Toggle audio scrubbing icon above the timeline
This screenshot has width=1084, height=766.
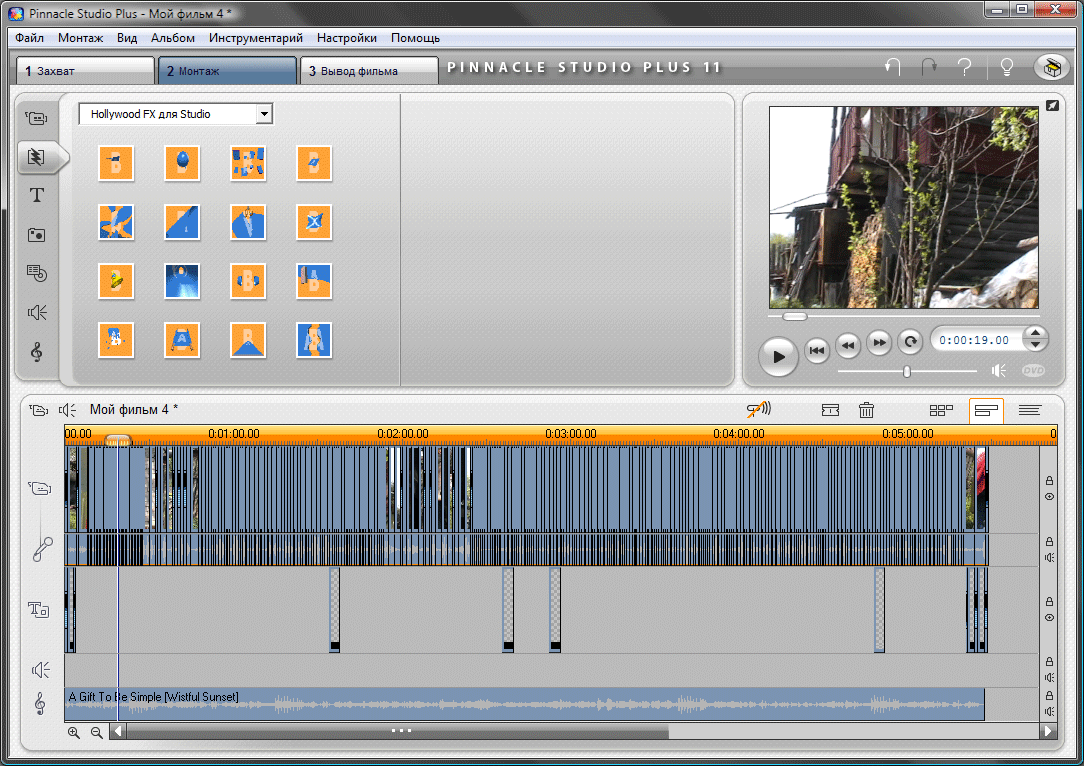click(759, 409)
